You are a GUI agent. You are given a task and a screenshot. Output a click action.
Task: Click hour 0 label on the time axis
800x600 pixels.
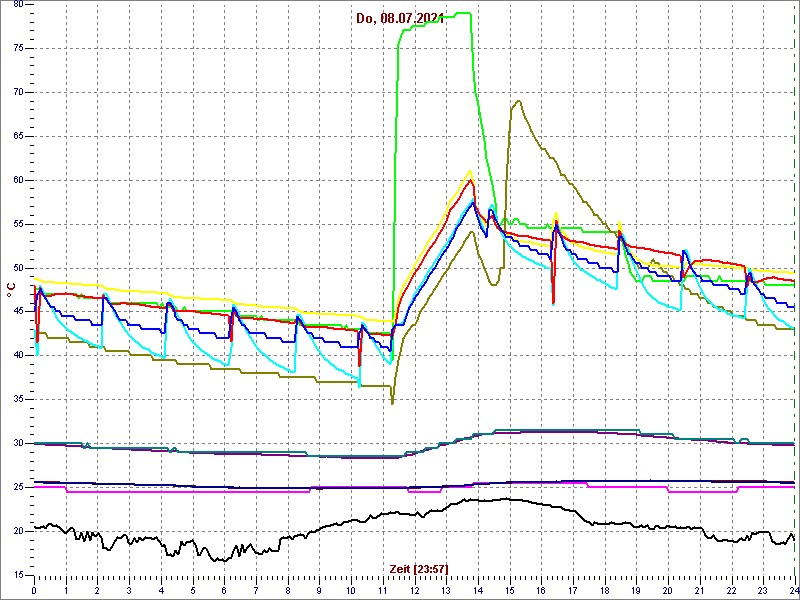34,590
